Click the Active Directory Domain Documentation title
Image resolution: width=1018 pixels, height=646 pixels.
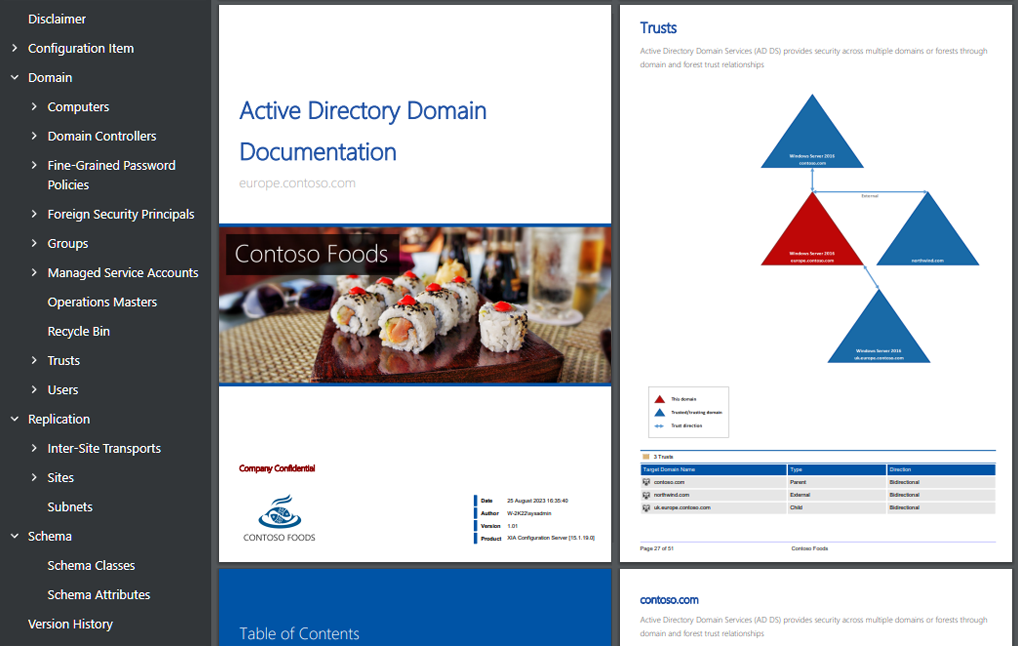(x=363, y=131)
